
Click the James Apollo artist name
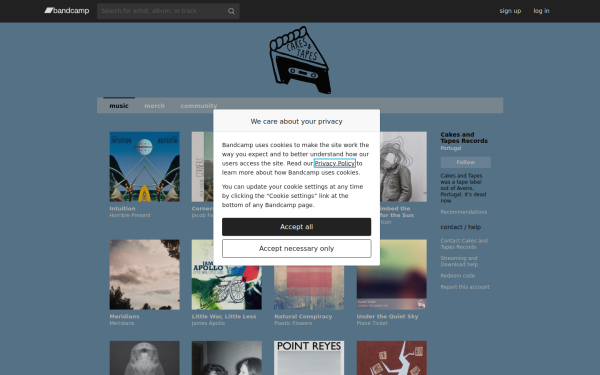(x=208, y=323)
